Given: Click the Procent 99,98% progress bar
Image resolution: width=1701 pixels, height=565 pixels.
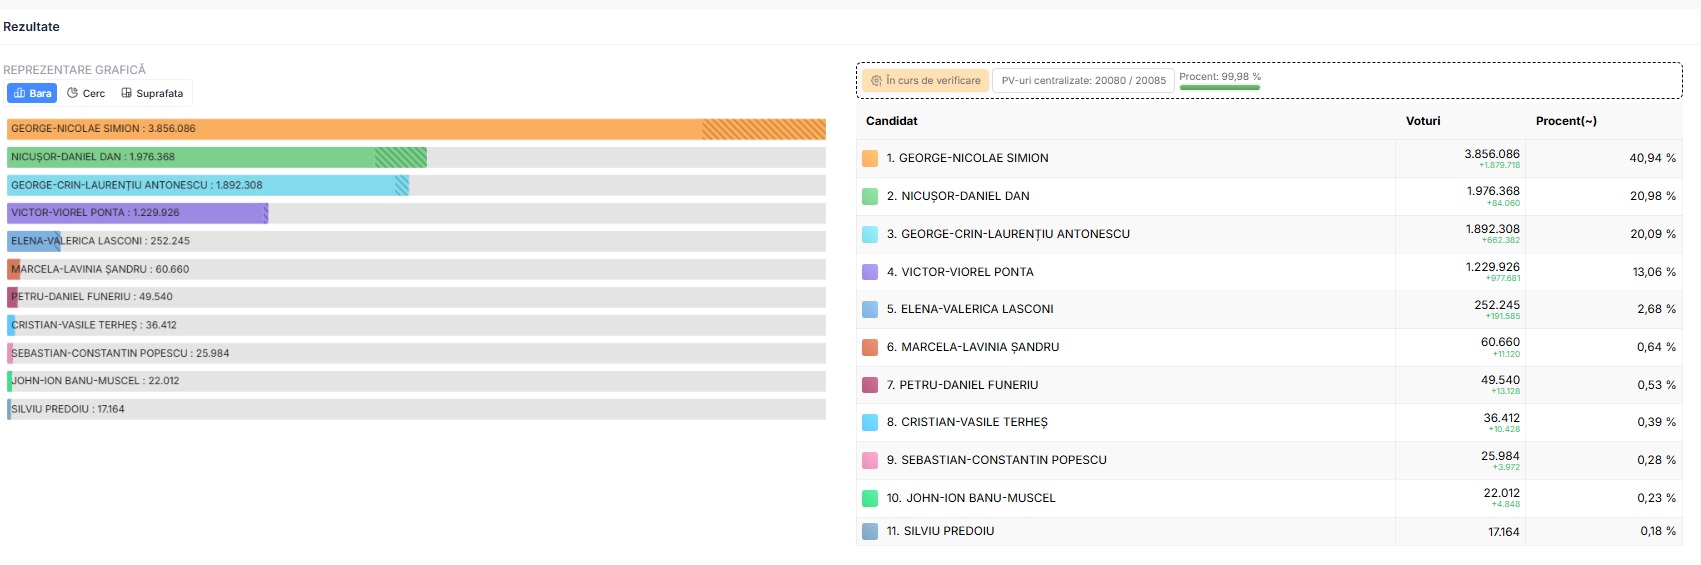Looking at the screenshot, I should [x=1219, y=87].
